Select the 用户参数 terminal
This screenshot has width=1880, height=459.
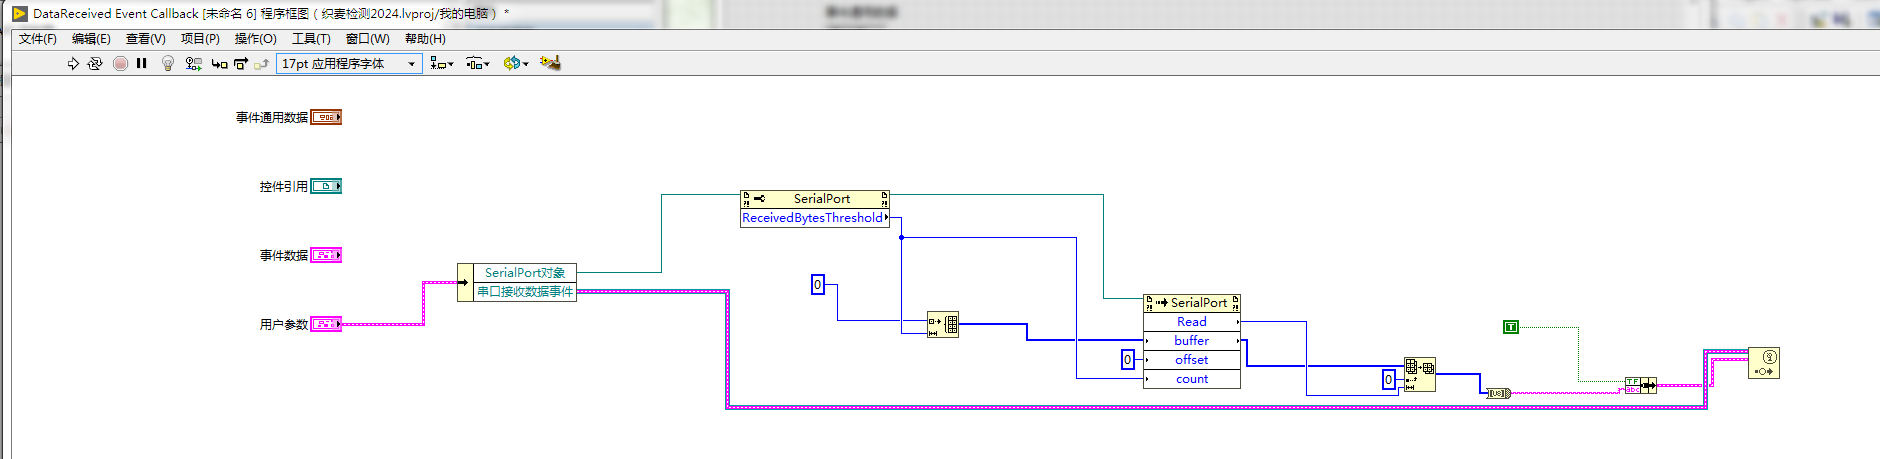326,324
